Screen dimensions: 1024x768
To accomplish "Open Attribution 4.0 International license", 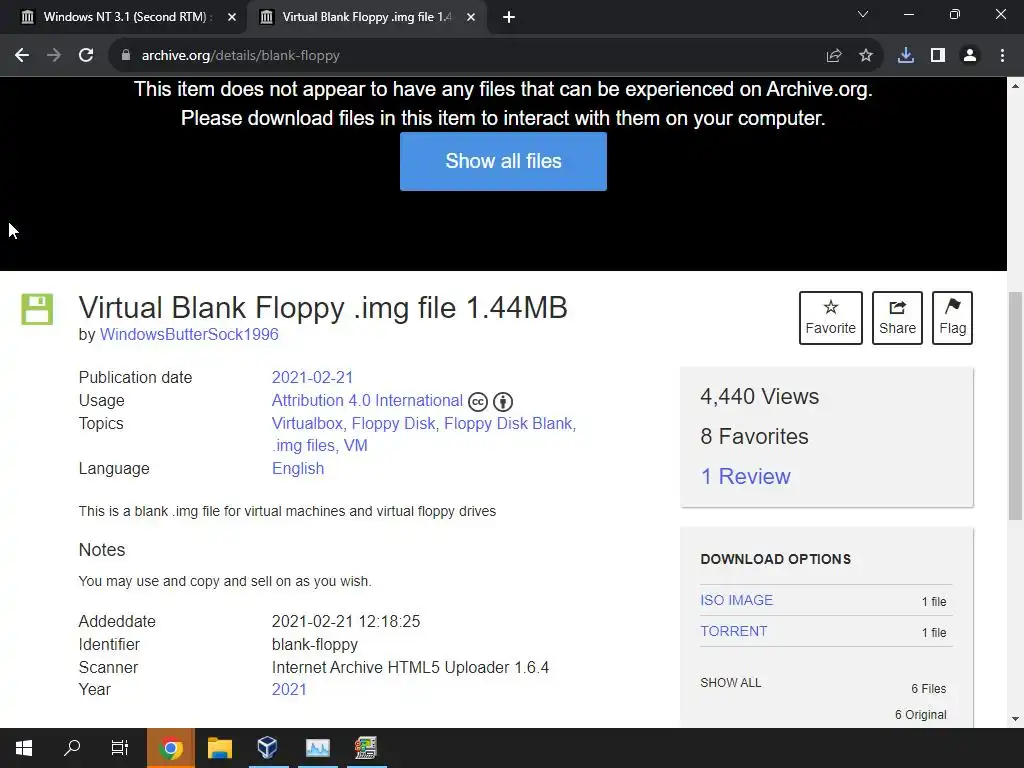I will tap(367, 400).
